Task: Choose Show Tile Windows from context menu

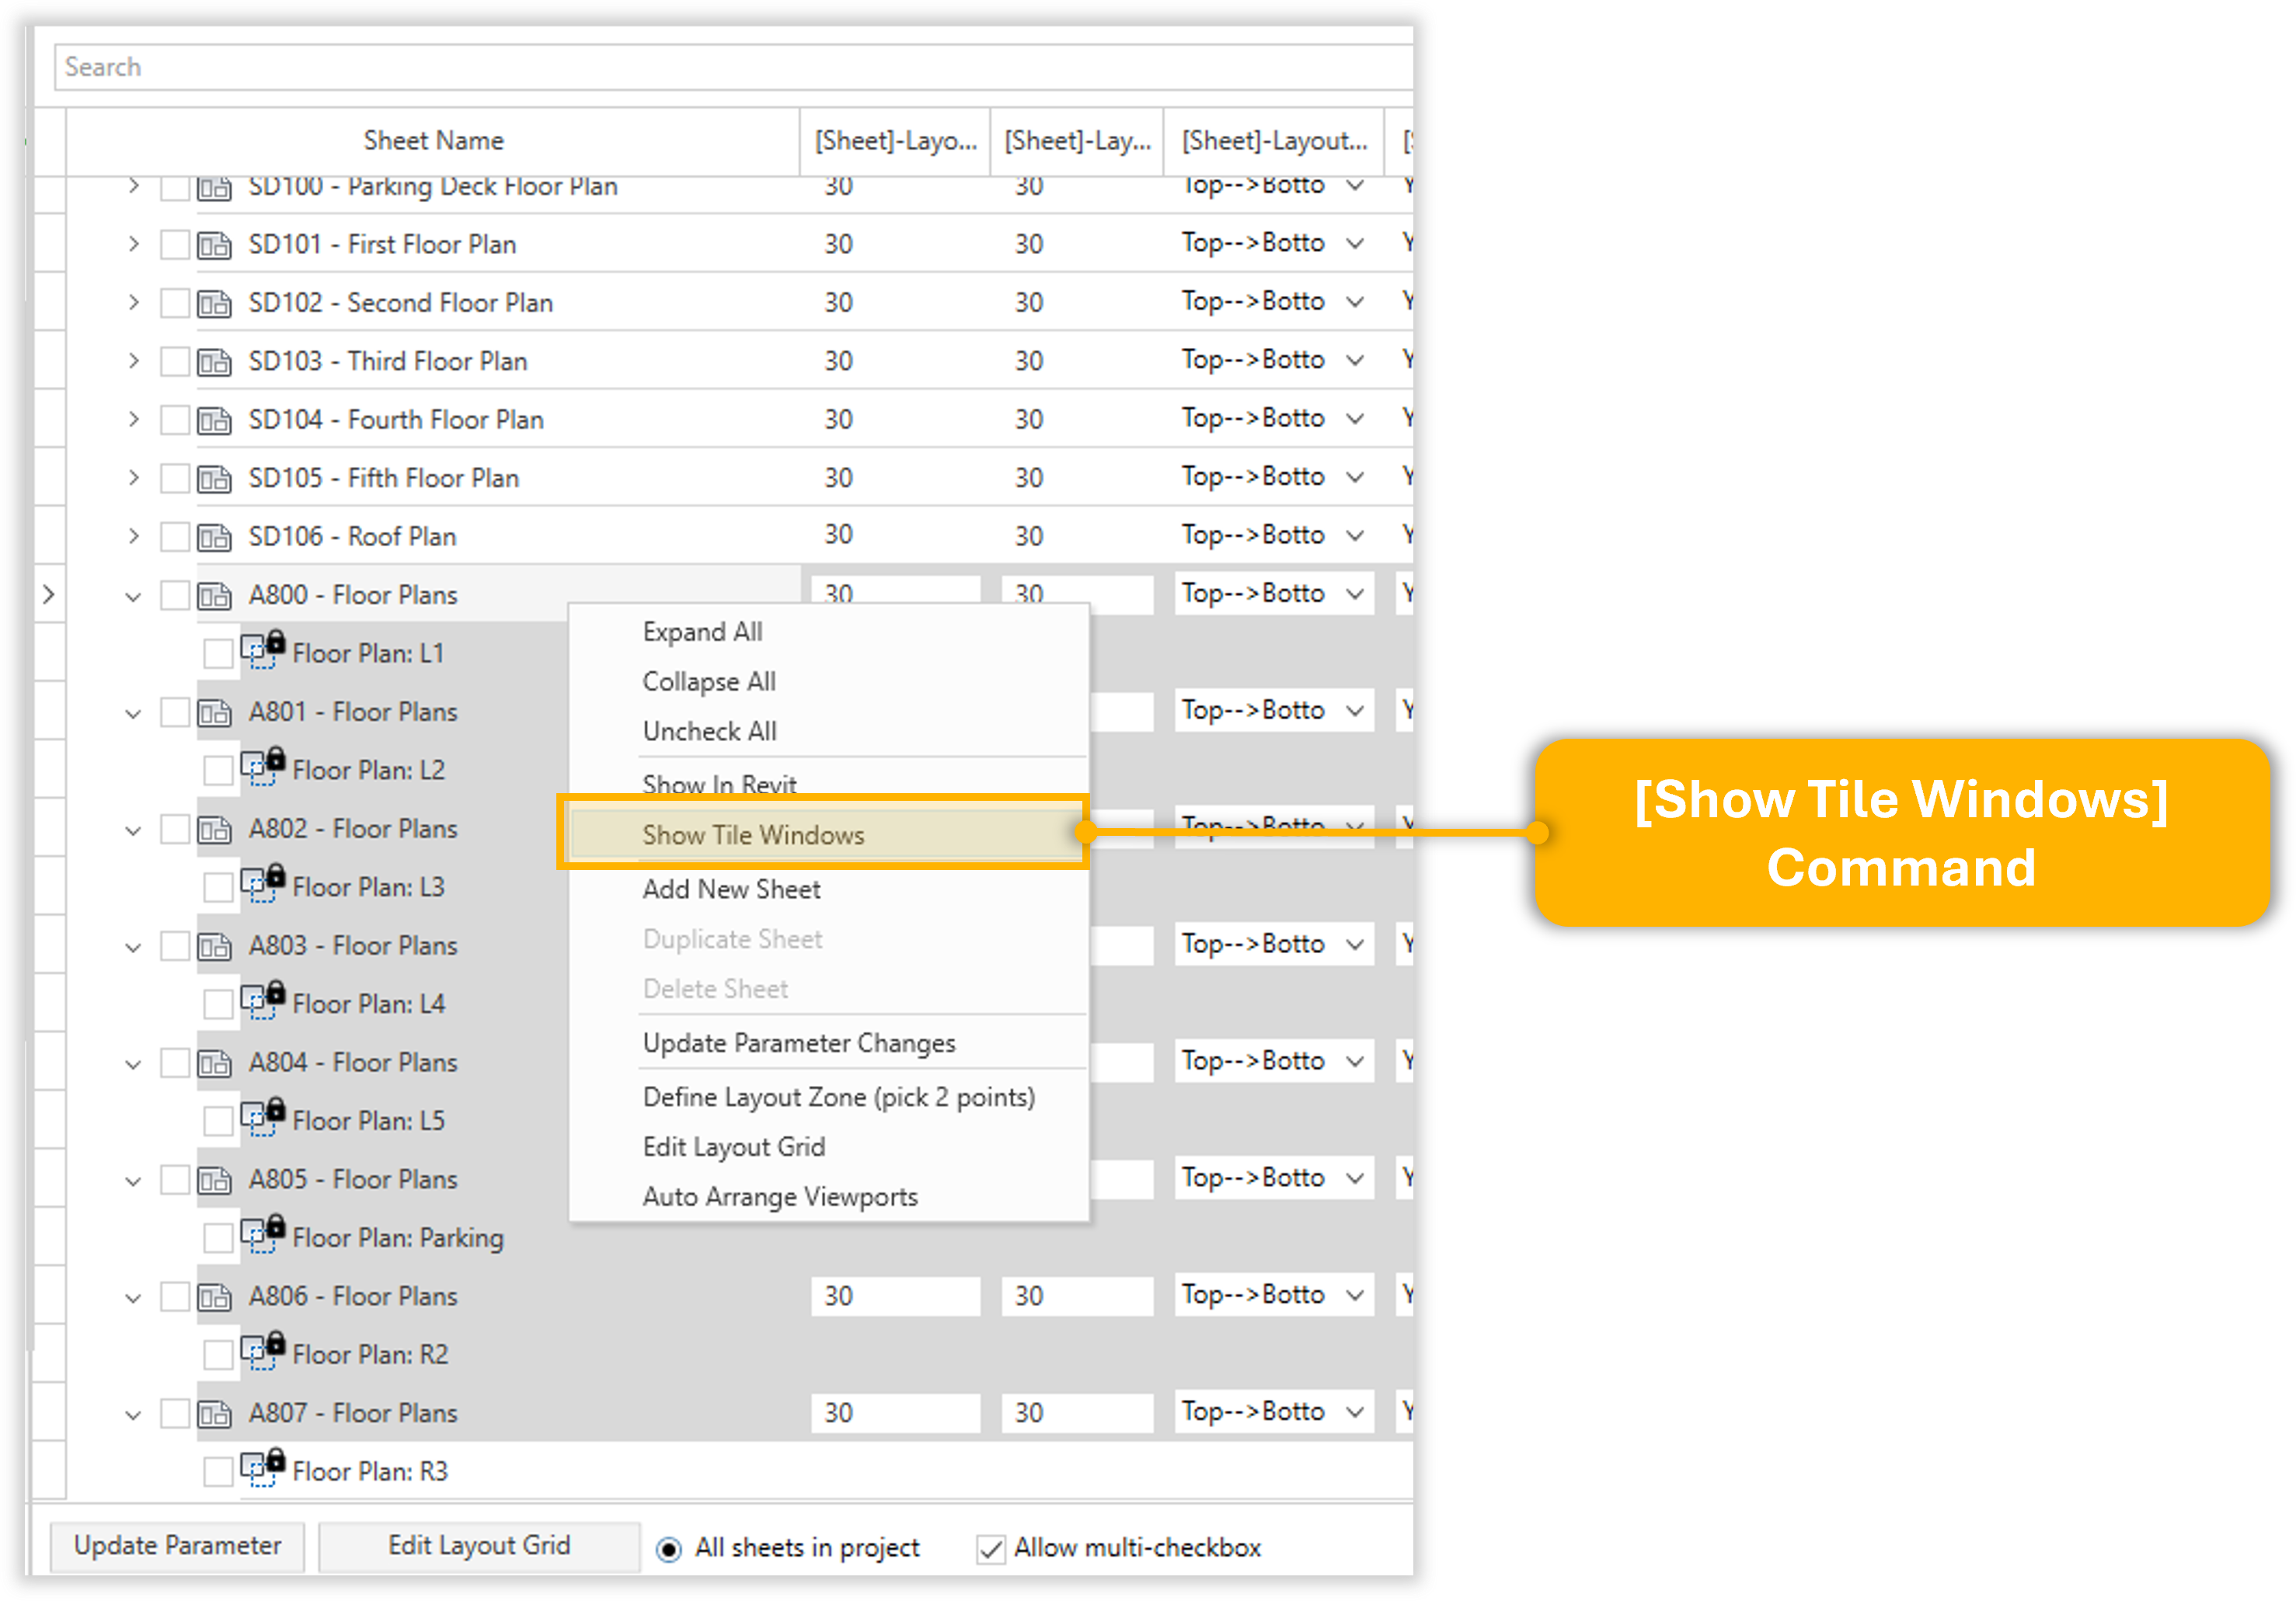Action: click(x=753, y=835)
